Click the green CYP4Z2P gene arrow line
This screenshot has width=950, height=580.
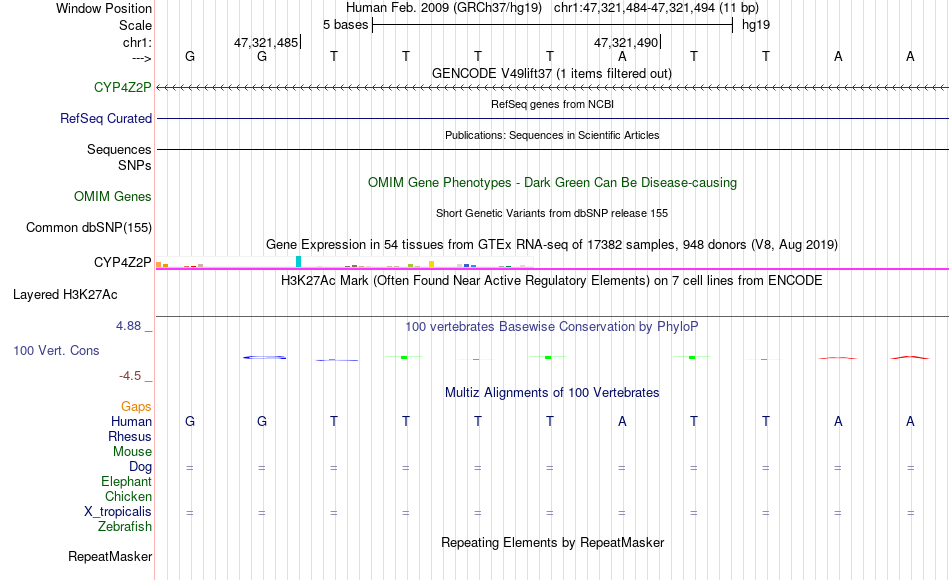point(552,88)
